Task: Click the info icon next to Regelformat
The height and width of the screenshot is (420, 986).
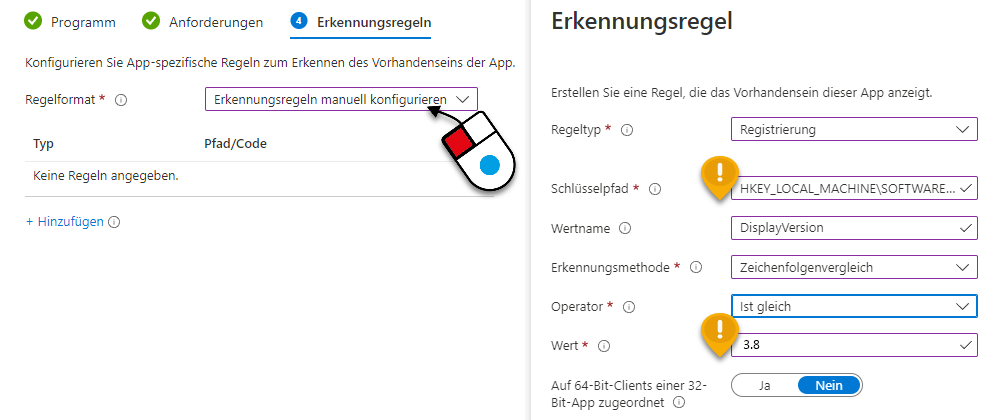Action: (x=122, y=100)
